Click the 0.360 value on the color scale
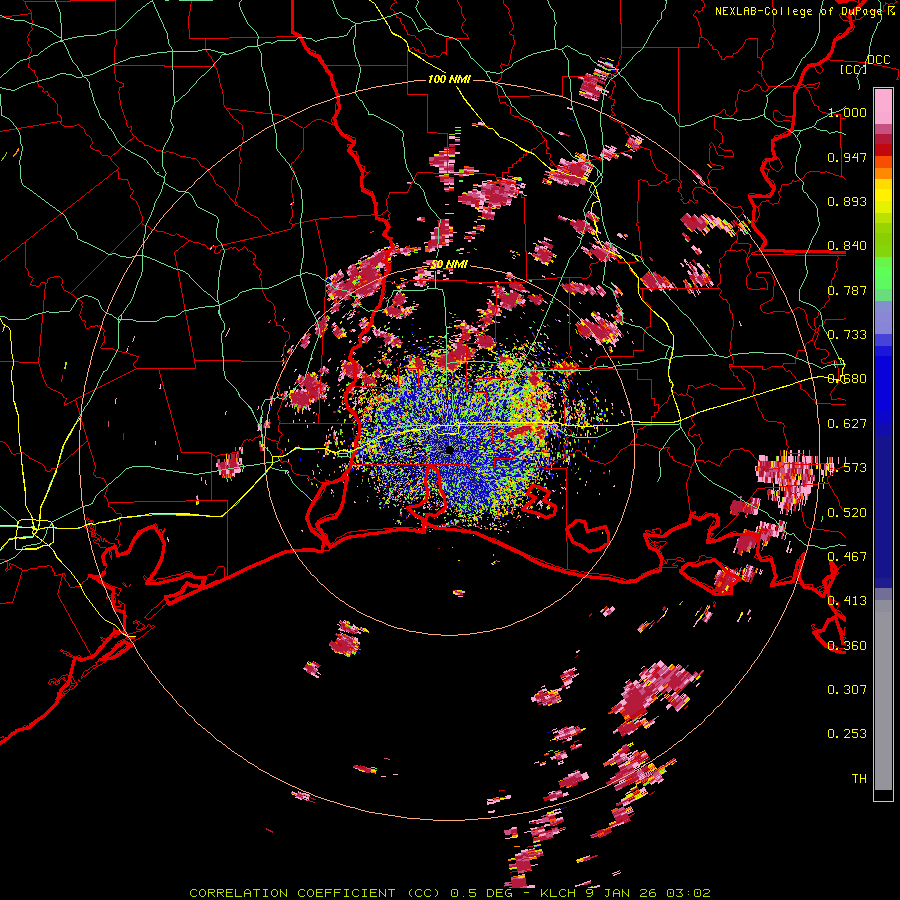 pos(847,646)
